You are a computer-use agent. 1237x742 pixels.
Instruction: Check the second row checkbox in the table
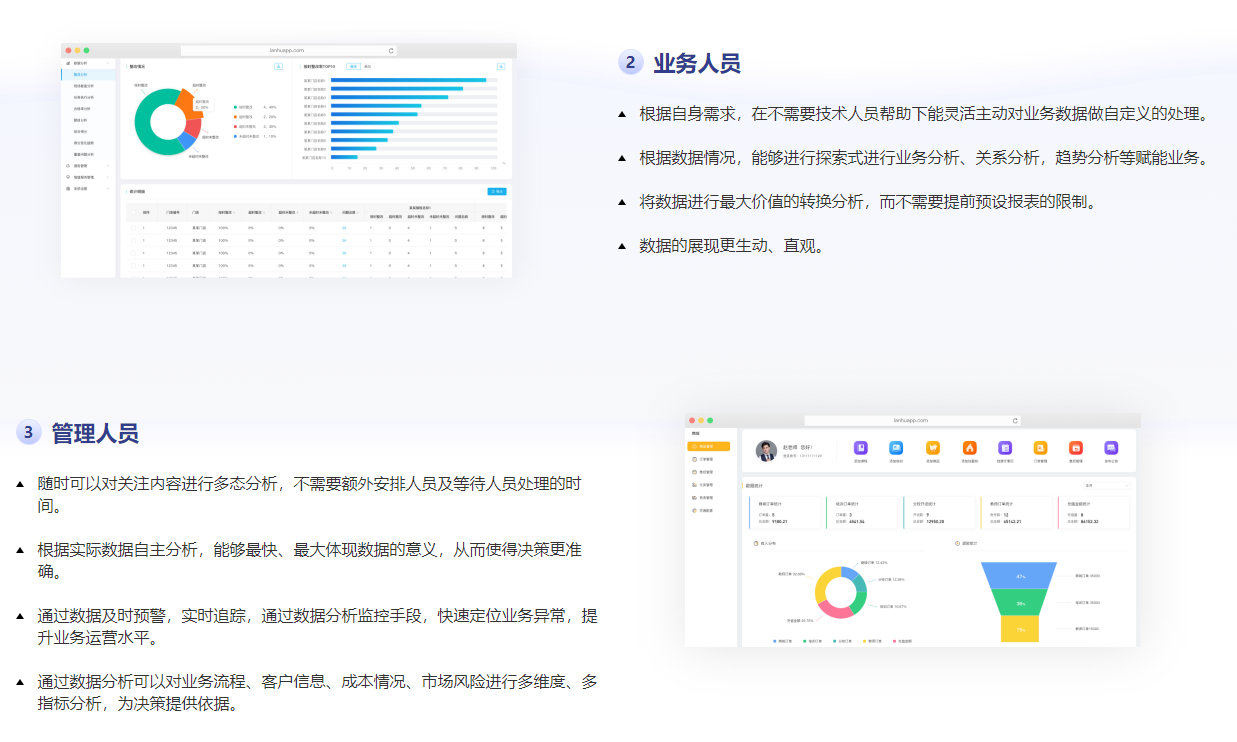point(133,240)
